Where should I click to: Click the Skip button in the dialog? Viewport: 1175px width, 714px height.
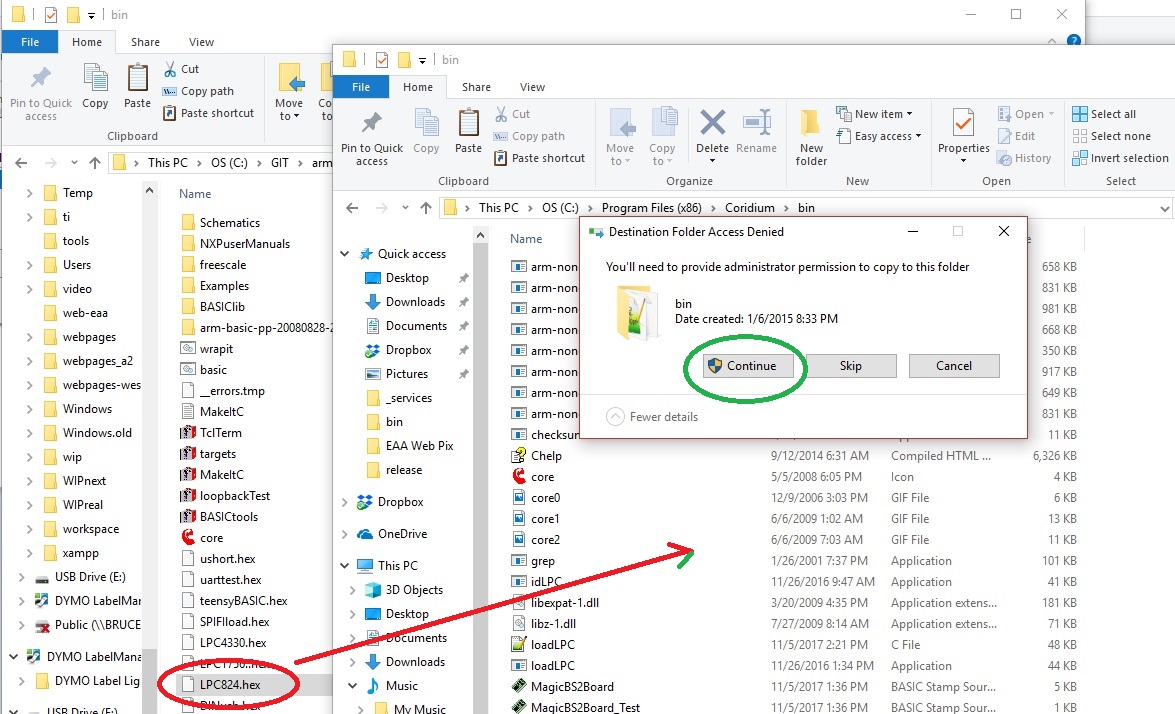tap(850, 366)
